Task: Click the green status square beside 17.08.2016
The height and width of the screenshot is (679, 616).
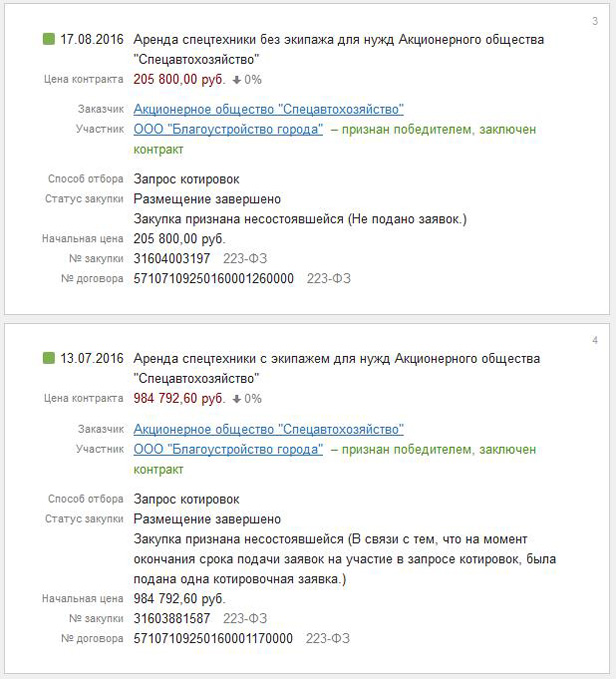Action: click(48, 40)
